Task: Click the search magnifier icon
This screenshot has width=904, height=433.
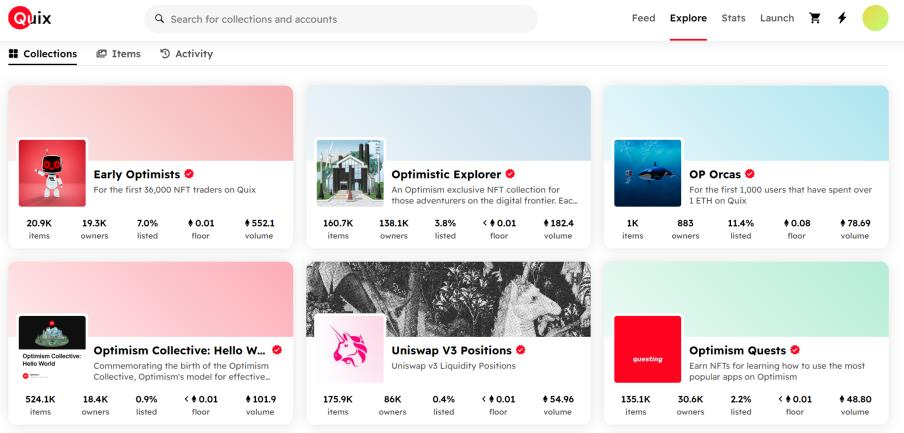Action: click(159, 19)
